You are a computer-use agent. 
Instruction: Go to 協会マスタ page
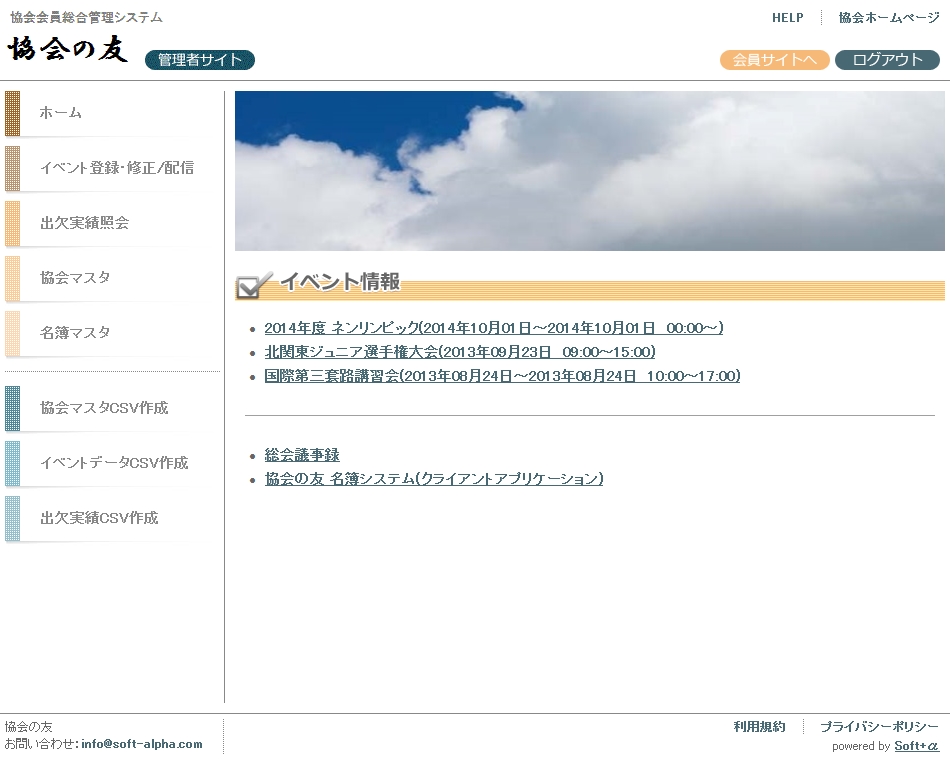[75, 278]
